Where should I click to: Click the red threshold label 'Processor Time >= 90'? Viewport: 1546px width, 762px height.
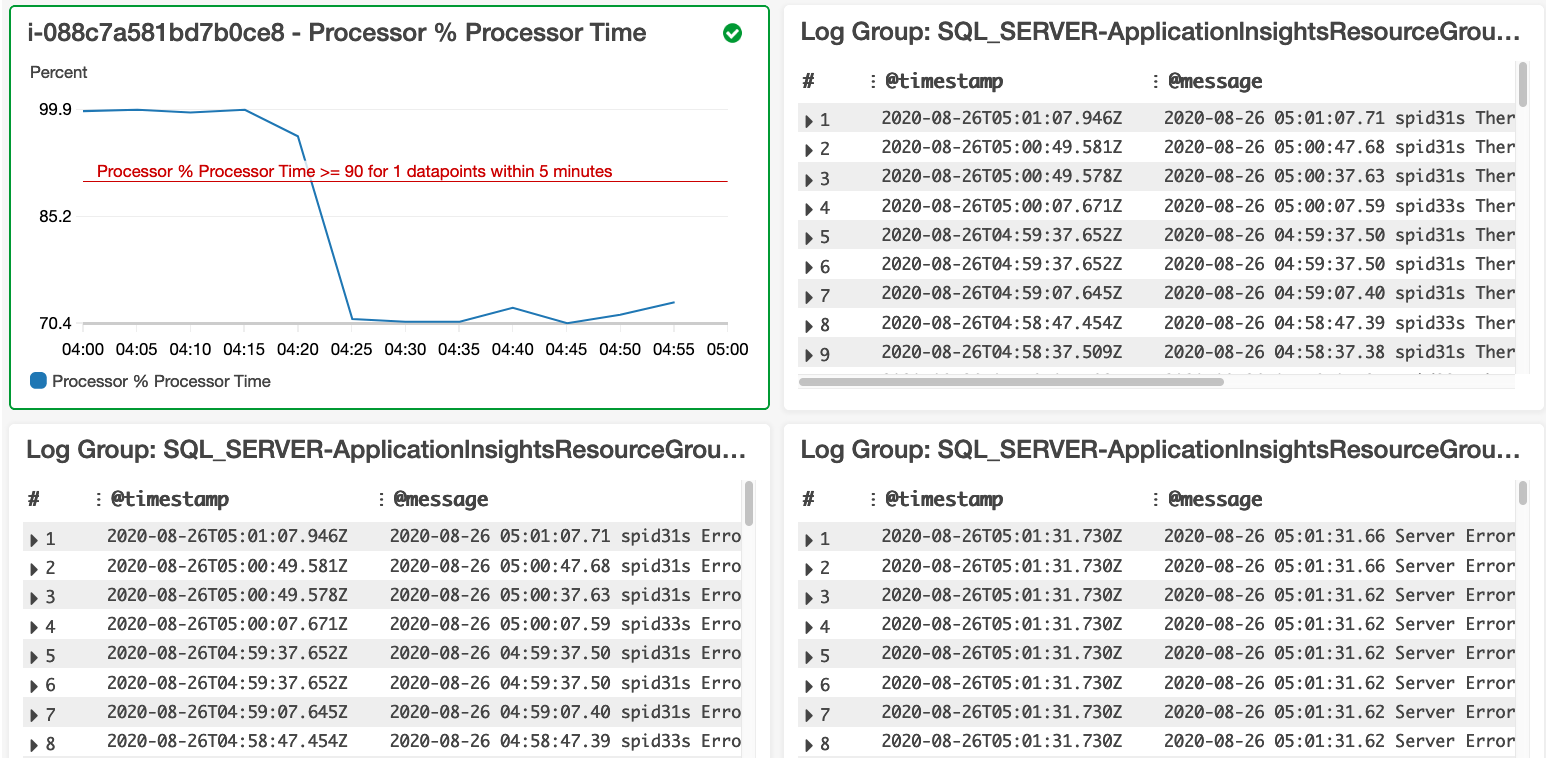point(354,172)
